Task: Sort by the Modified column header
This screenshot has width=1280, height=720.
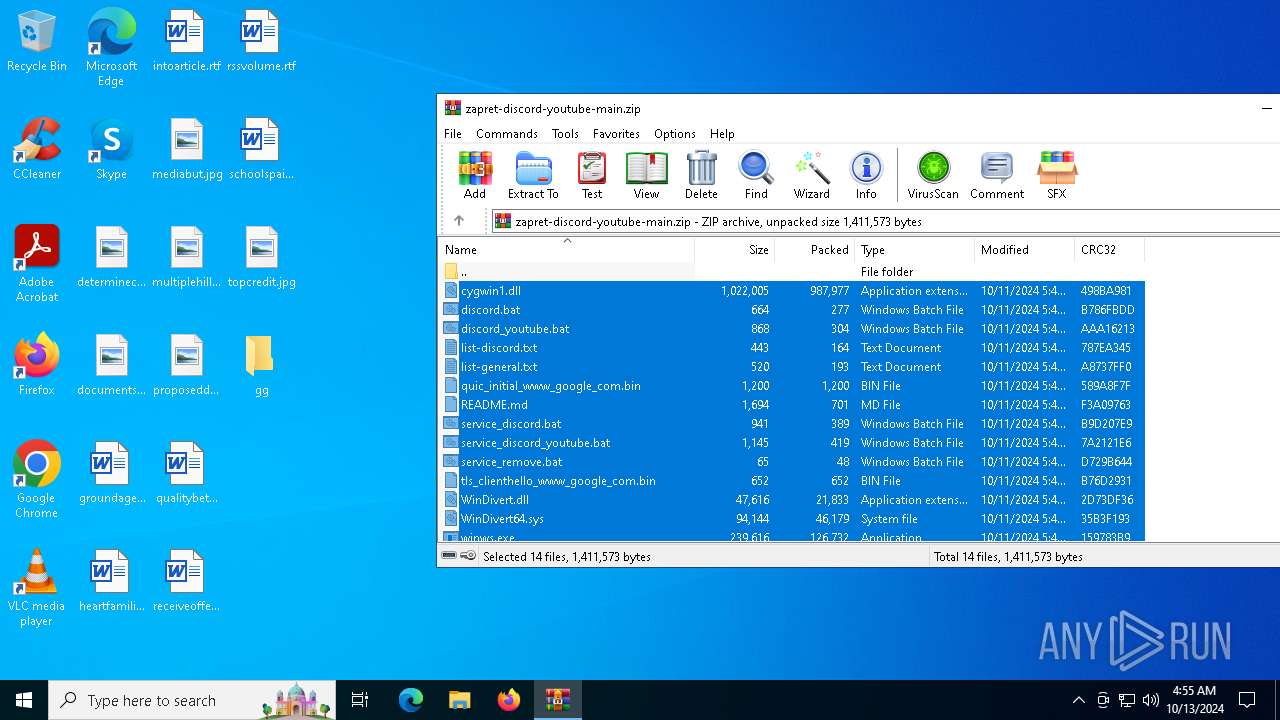Action: [x=1024, y=250]
